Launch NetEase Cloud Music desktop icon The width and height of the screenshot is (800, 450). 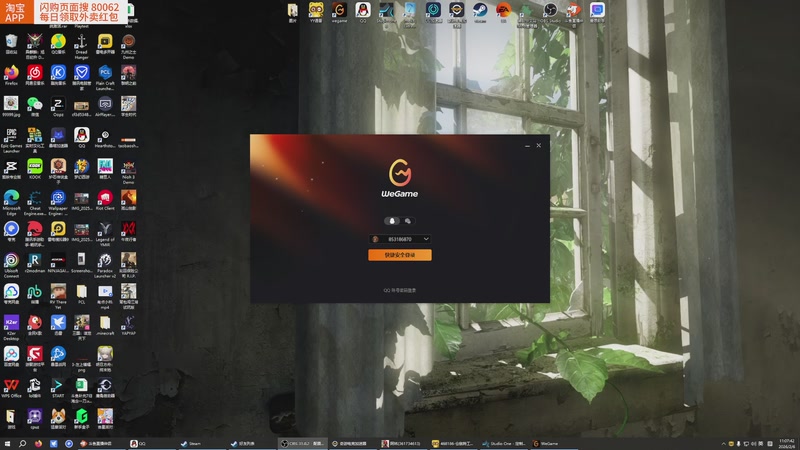[35, 75]
